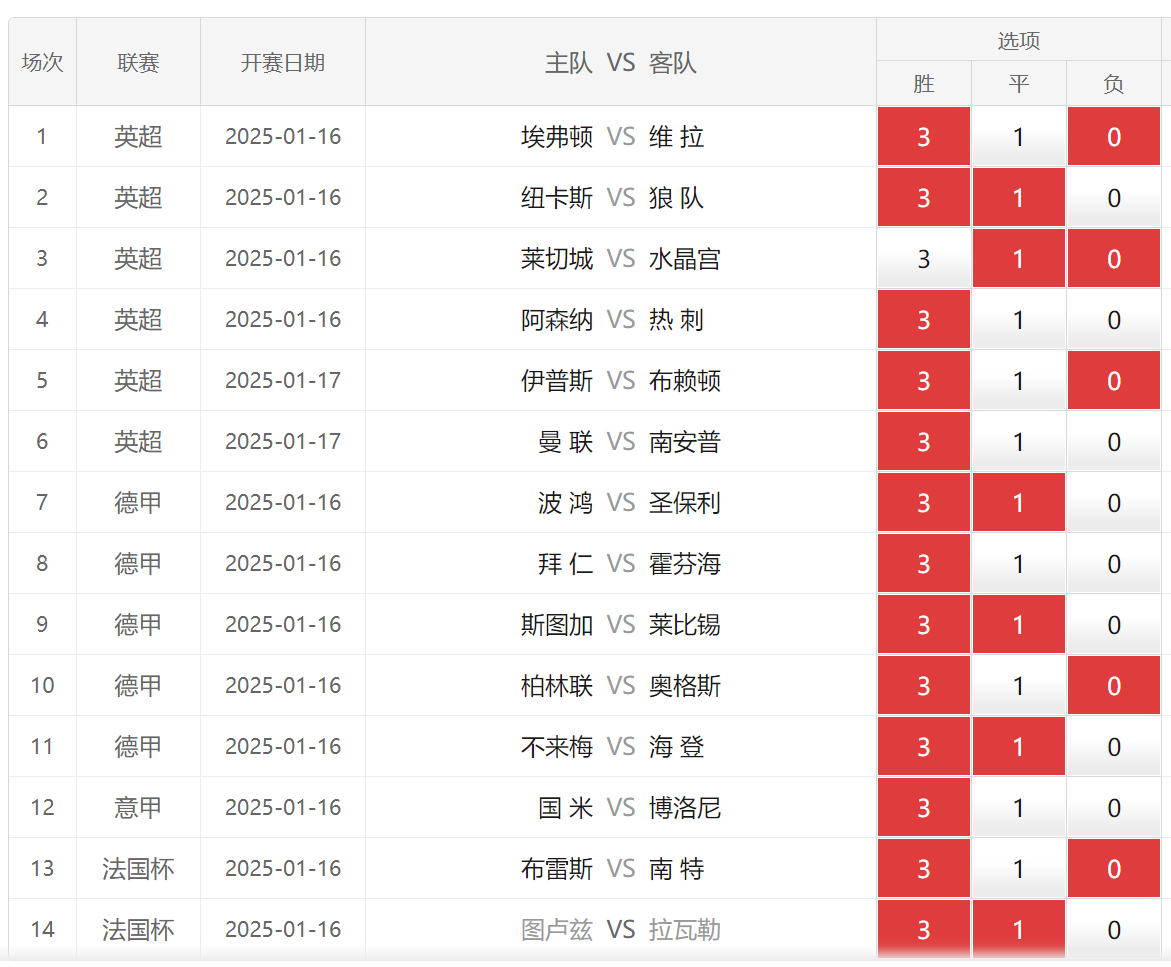Toggle loss 0 for 图卢兹 VS 拉瓦勒
The image size is (1171, 967).
click(1113, 930)
